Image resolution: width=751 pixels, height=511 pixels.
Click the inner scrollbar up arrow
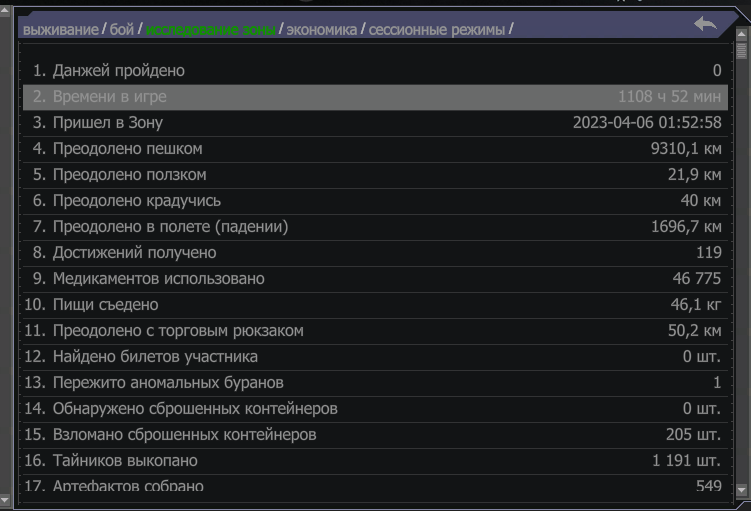tap(741, 35)
